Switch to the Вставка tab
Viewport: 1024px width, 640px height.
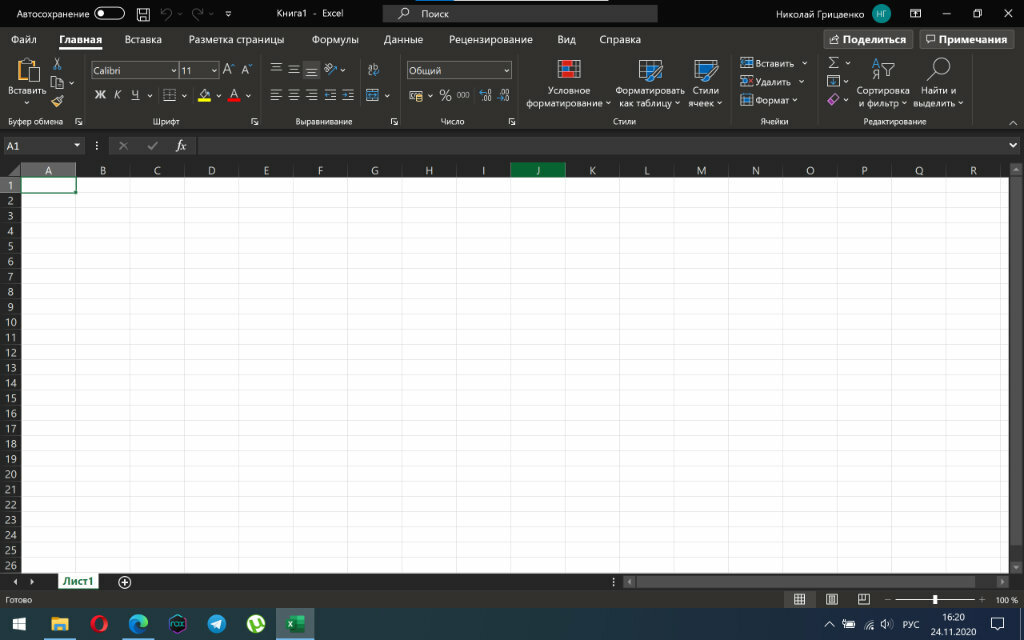click(x=143, y=39)
